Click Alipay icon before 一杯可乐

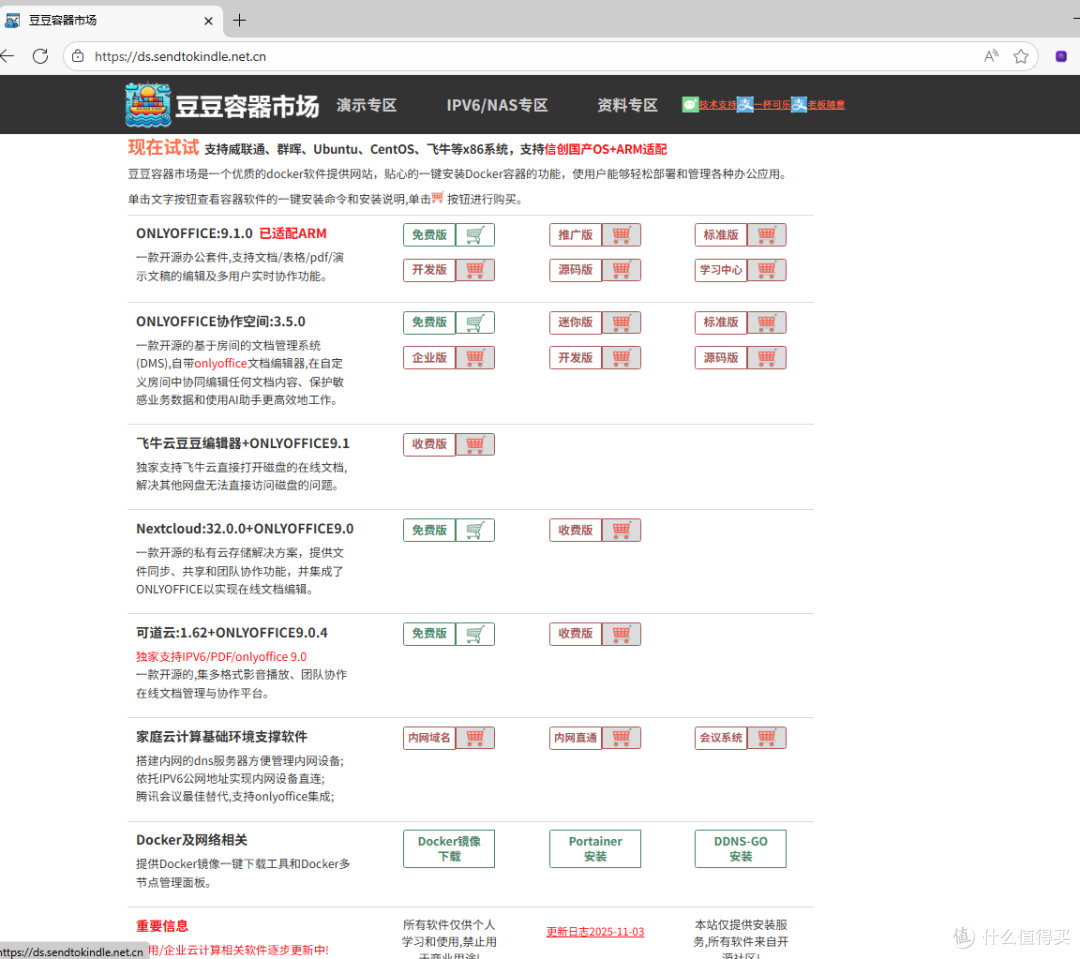click(x=745, y=105)
